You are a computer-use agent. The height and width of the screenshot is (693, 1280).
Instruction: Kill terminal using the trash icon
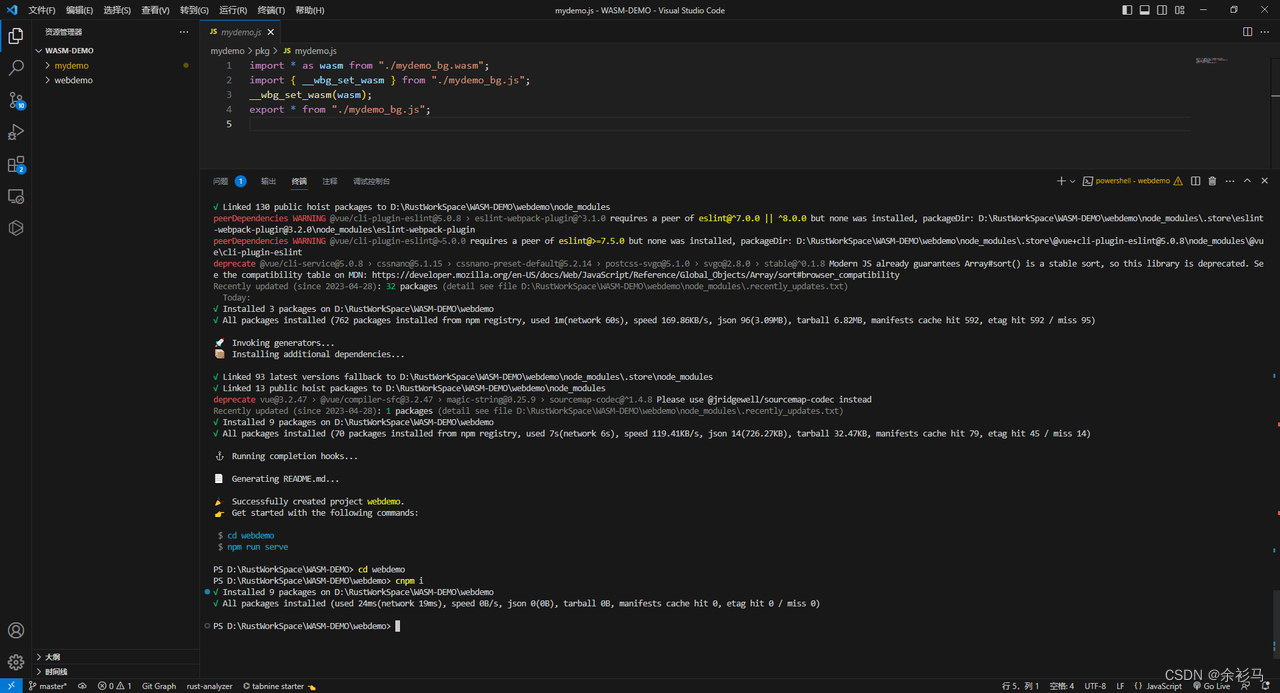click(x=1212, y=181)
